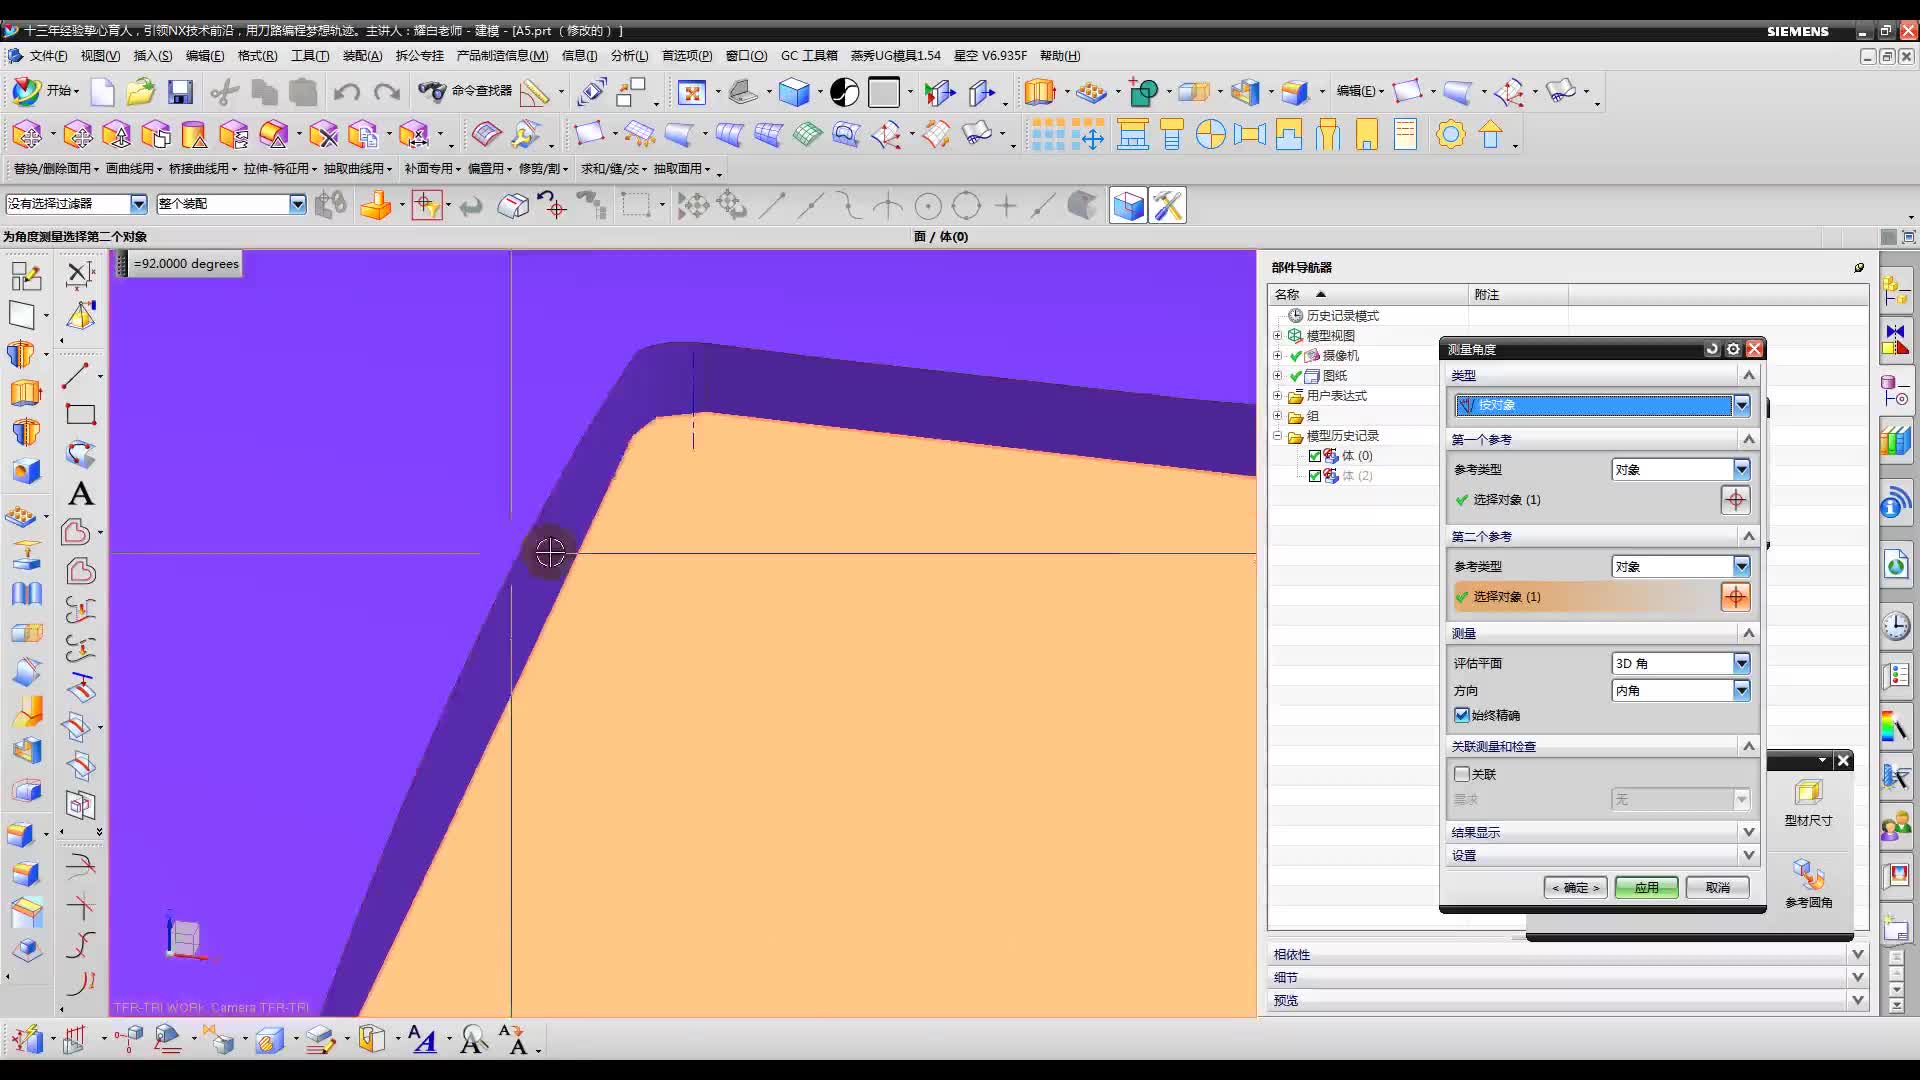Click the Undo arrow icon
Viewport: 1920px width, 1080px height.
click(x=347, y=93)
